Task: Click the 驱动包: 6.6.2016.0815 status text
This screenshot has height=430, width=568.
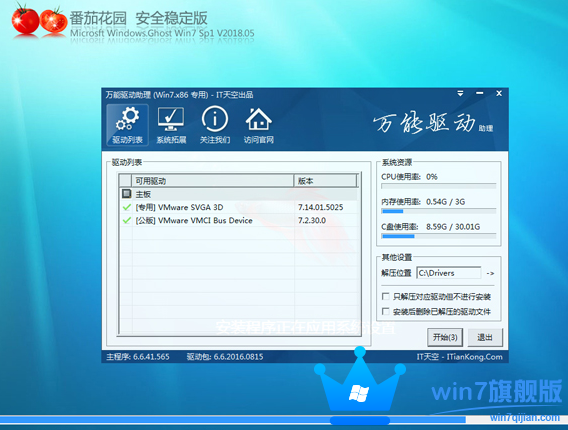Action: [x=225, y=357]
